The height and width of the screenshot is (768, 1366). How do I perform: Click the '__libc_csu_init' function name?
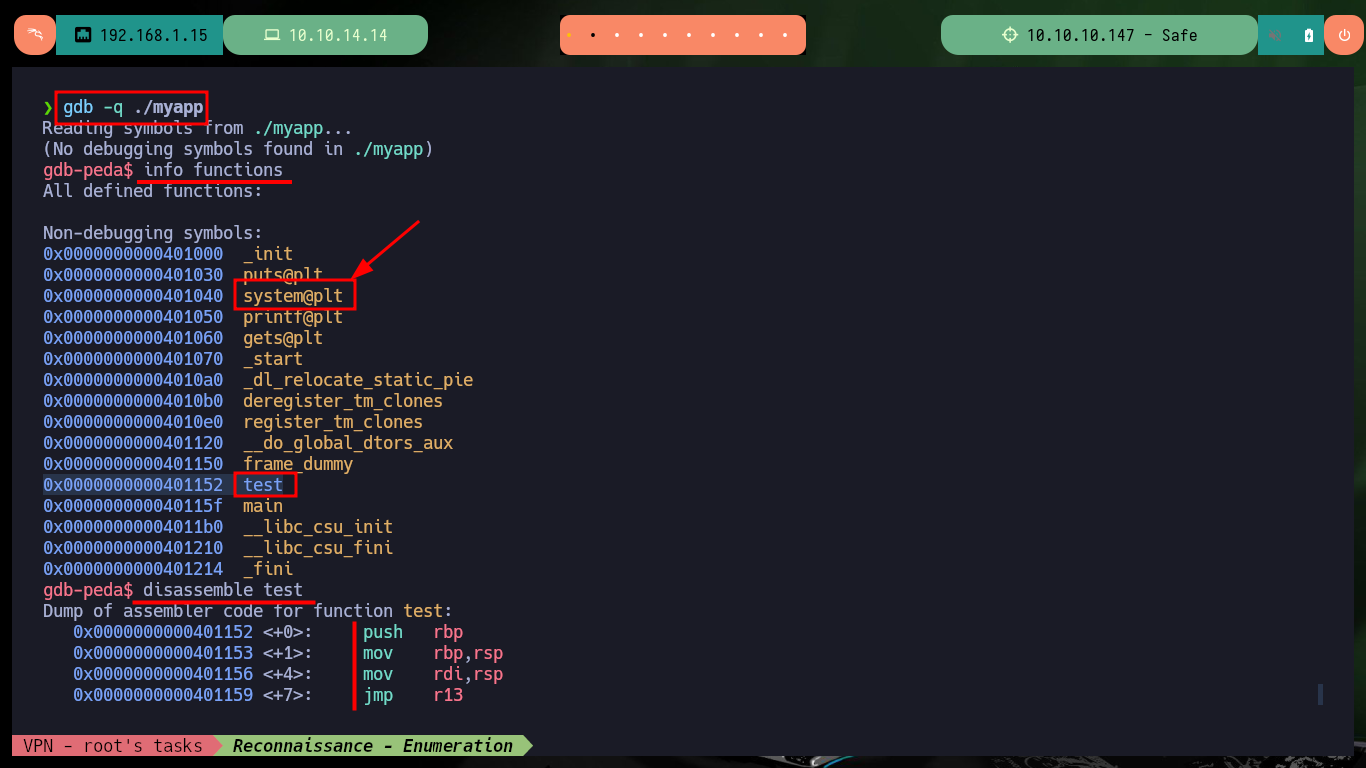pos(318,527)
